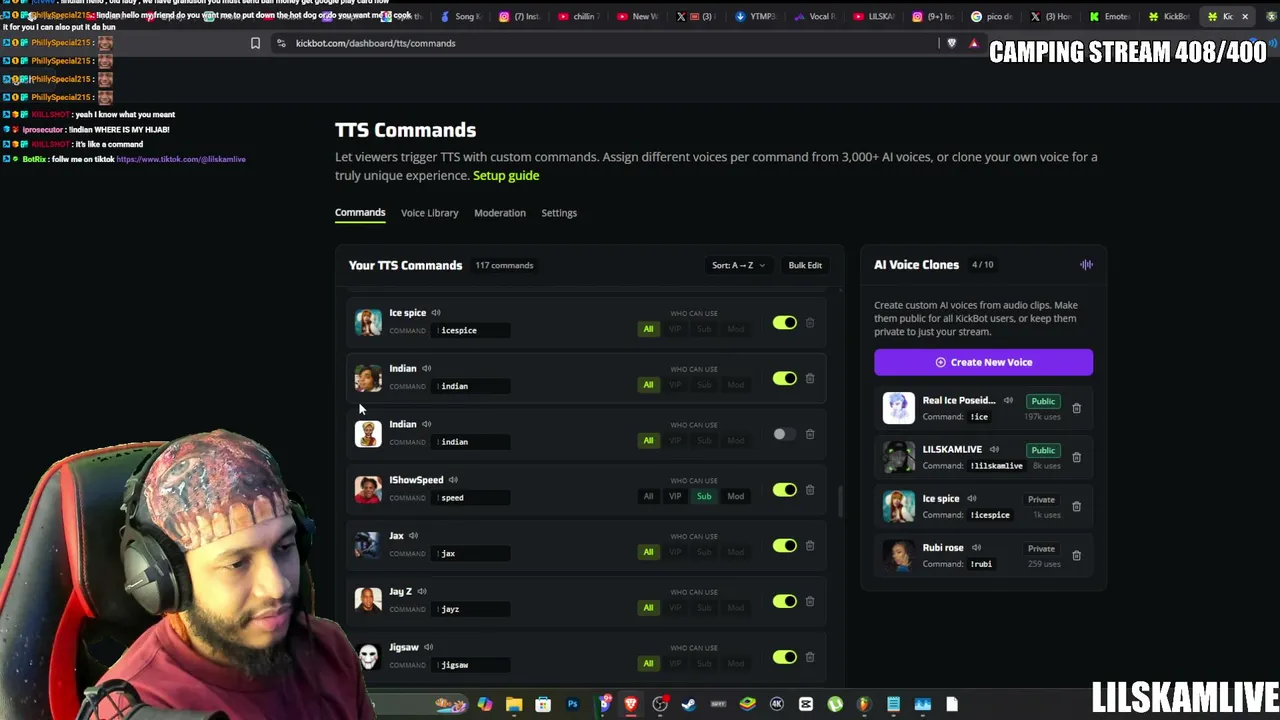Open the Setup guide link
The height and width of the screenshot is (720, 1280).
[x=506, y=176]
